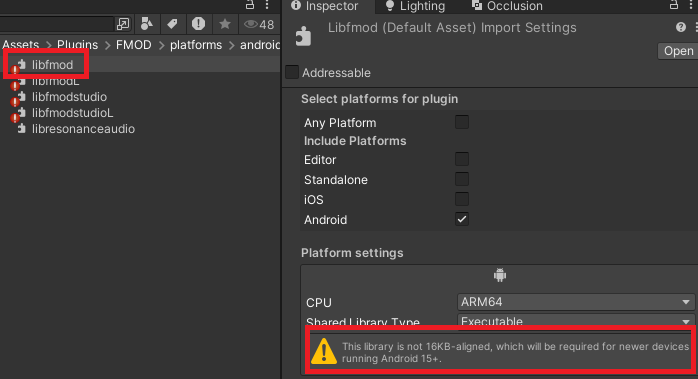Select the libfmodL asset
The height and width of the screenshot is (379, 698).
pos(56,81)
